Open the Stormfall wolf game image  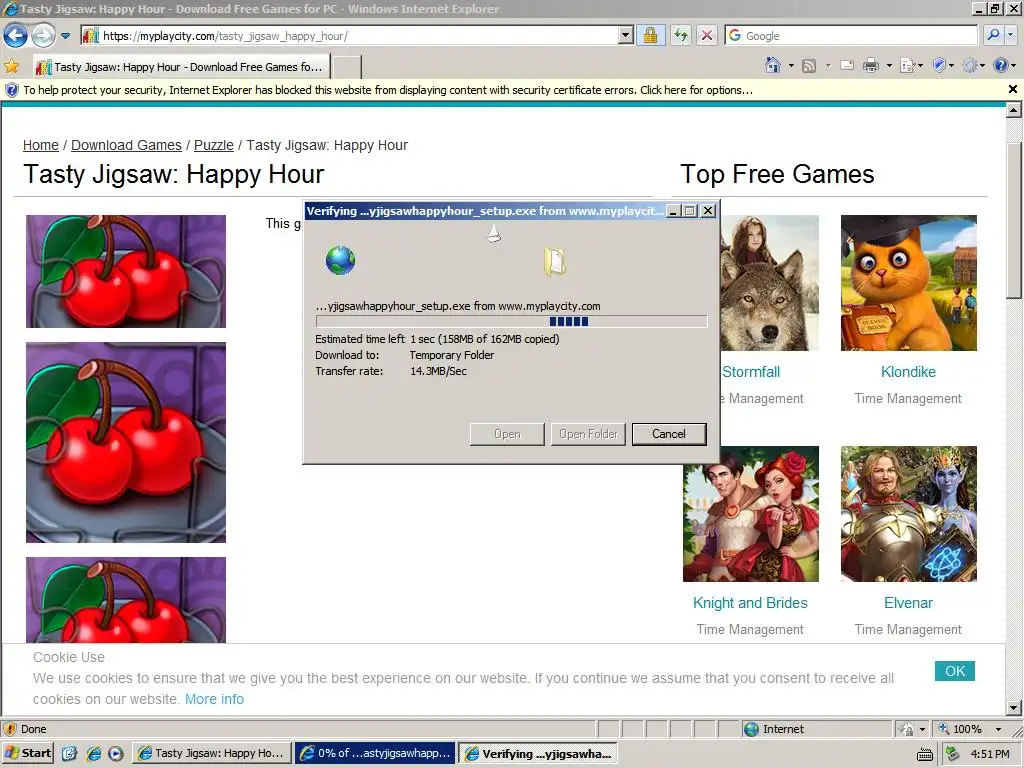click(769, 283)
